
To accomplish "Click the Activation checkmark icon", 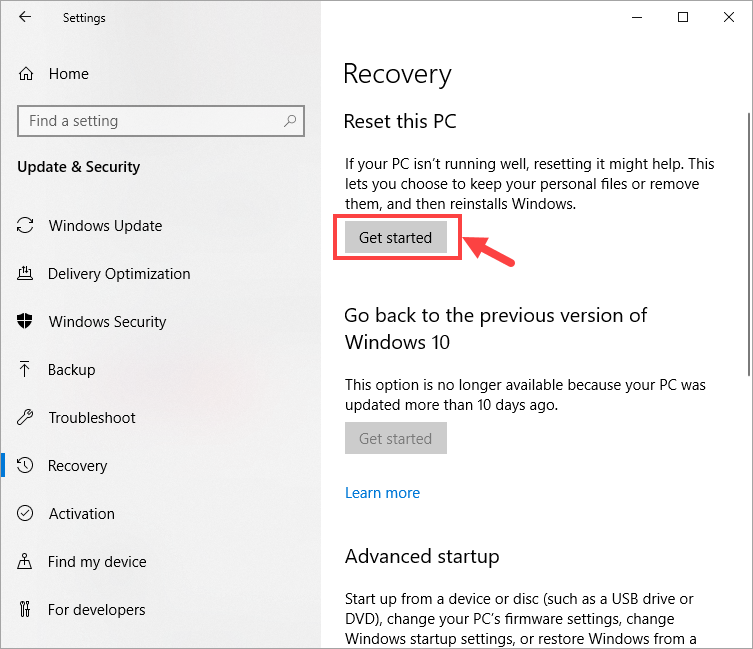I will (25, 513).
